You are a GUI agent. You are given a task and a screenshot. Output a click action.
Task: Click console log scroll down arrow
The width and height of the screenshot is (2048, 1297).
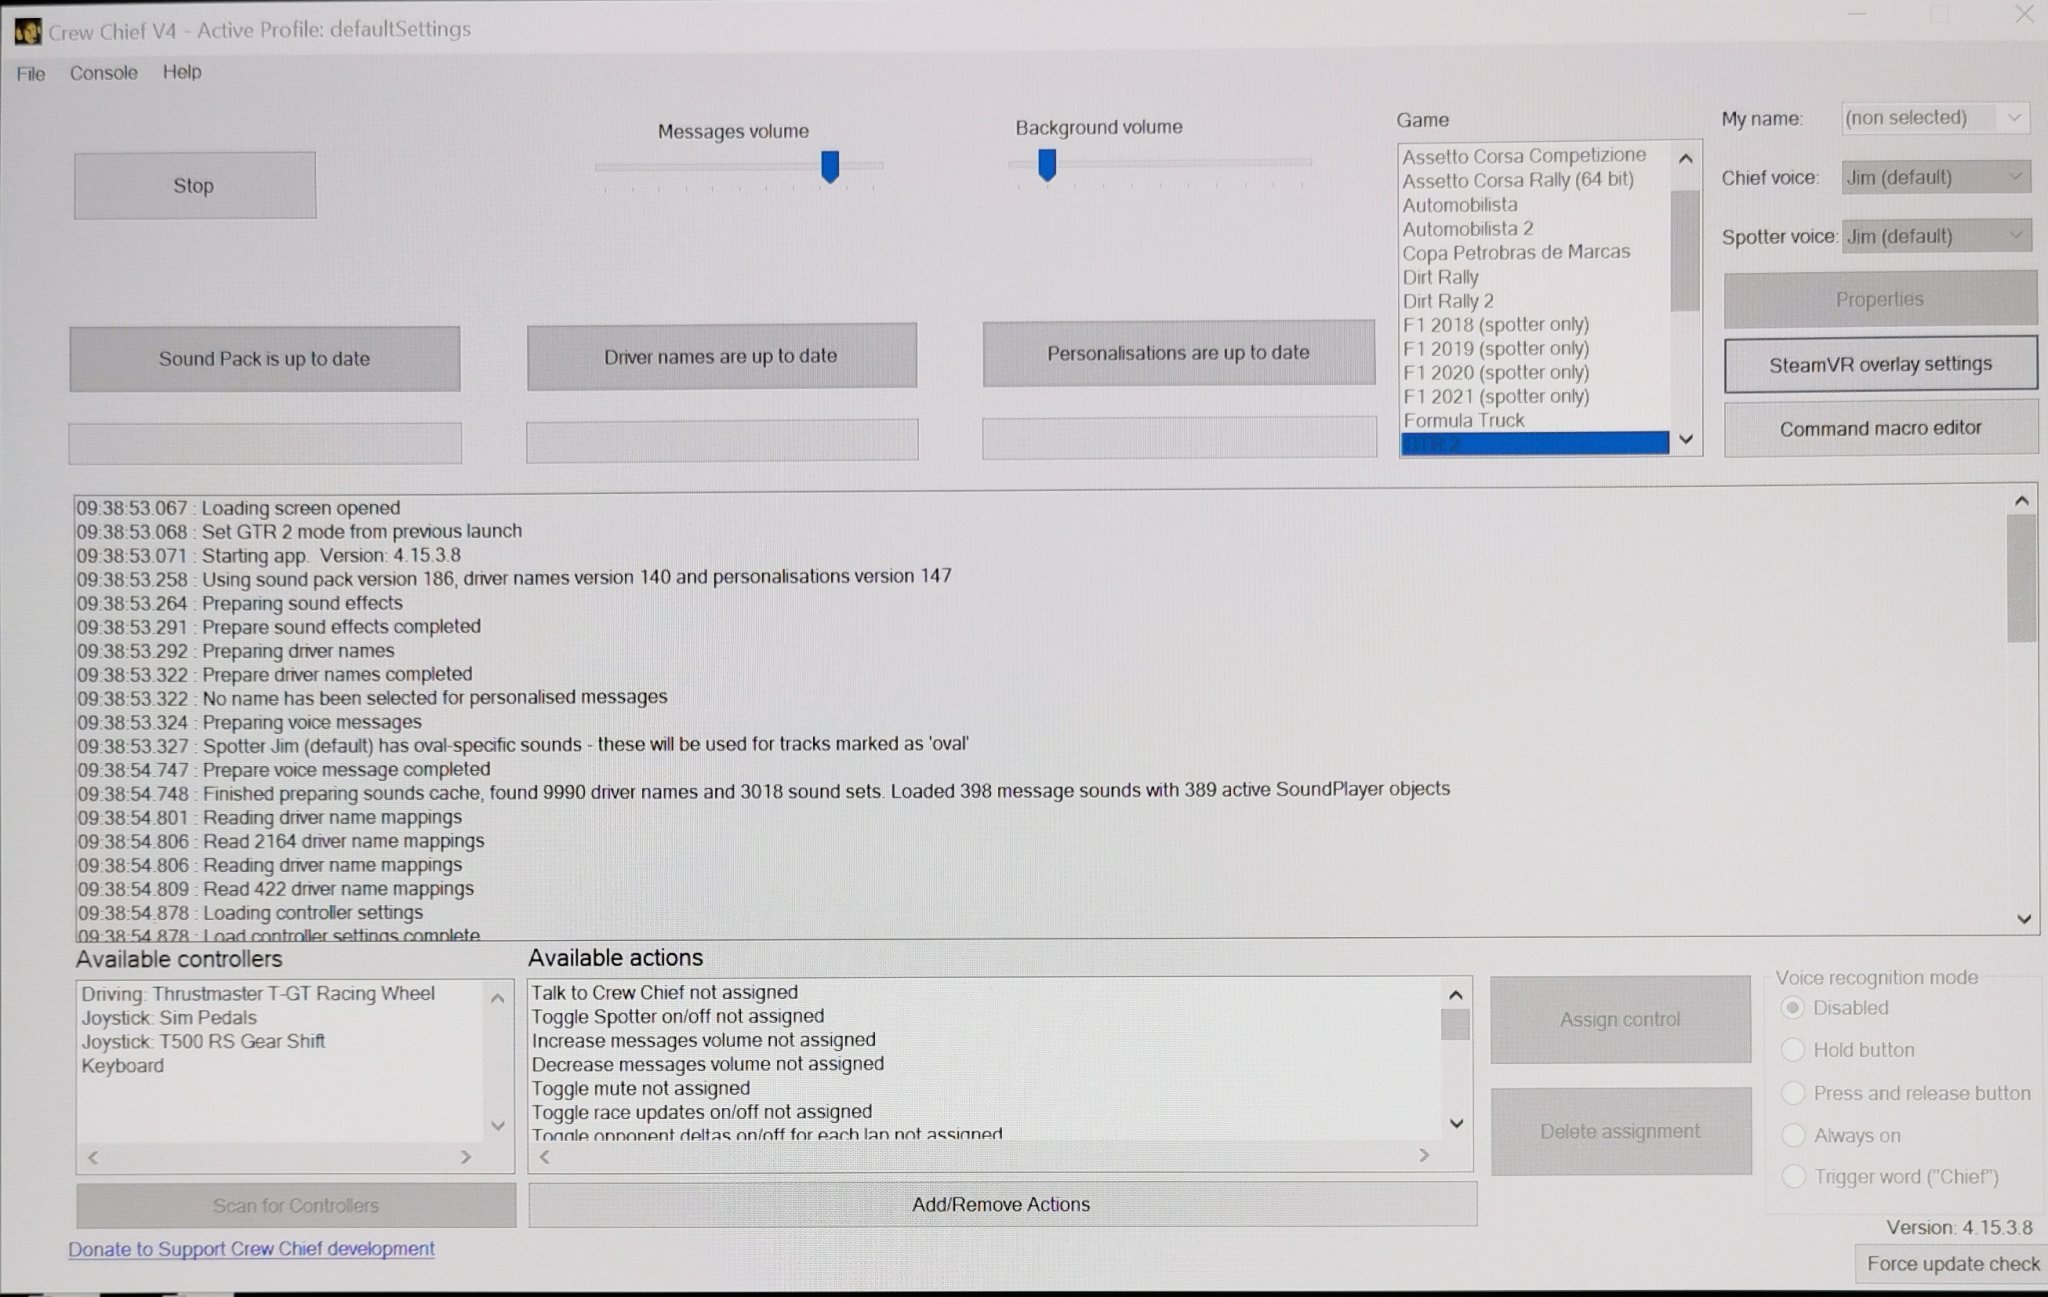(2023, 919)
